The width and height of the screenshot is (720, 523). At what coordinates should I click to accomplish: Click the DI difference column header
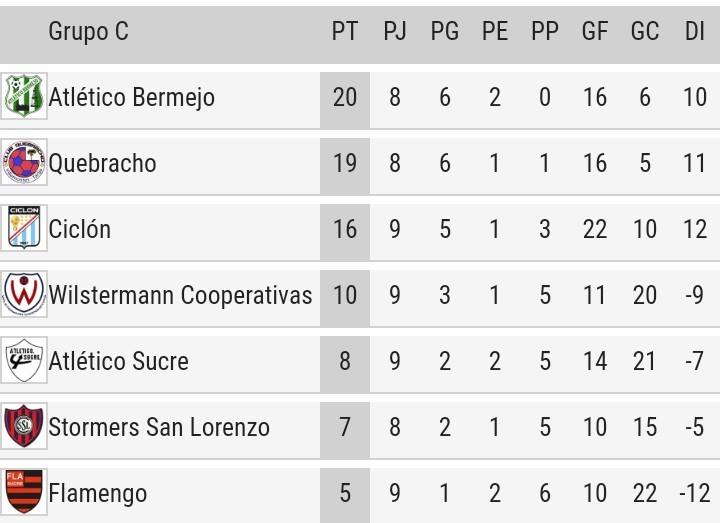point(695,31)
